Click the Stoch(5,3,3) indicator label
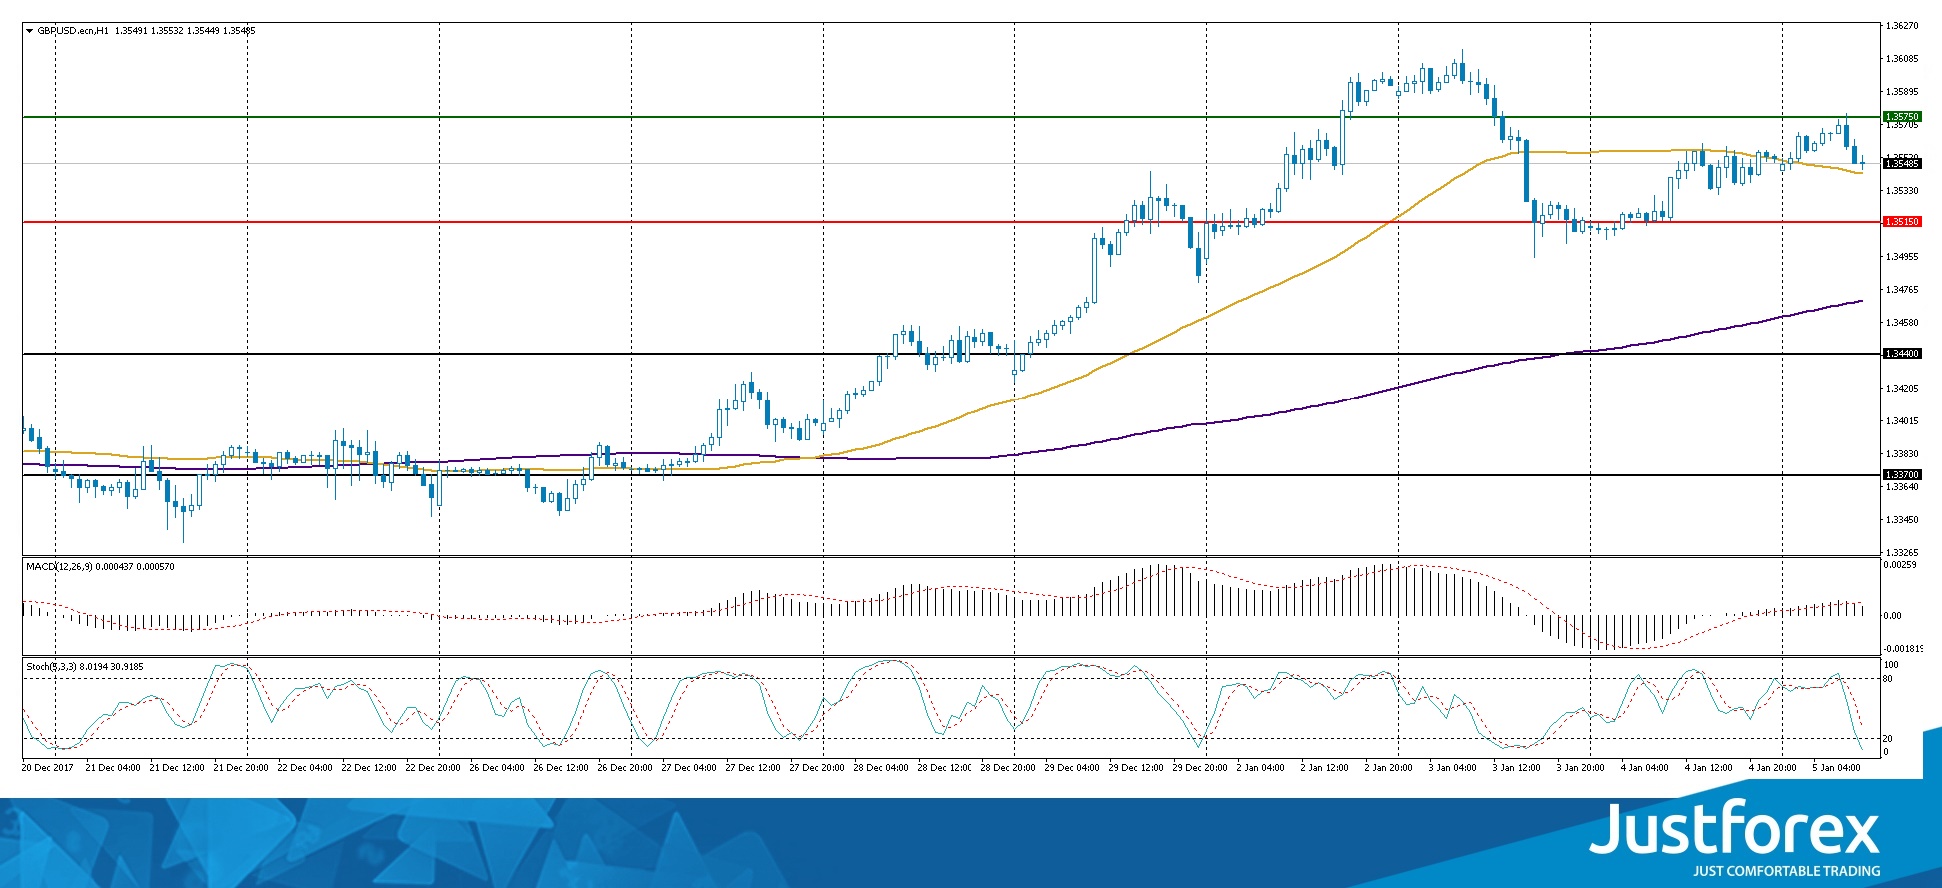This screenshot has width=1942, height=888. pyautogui.click(x=51, y=667)
